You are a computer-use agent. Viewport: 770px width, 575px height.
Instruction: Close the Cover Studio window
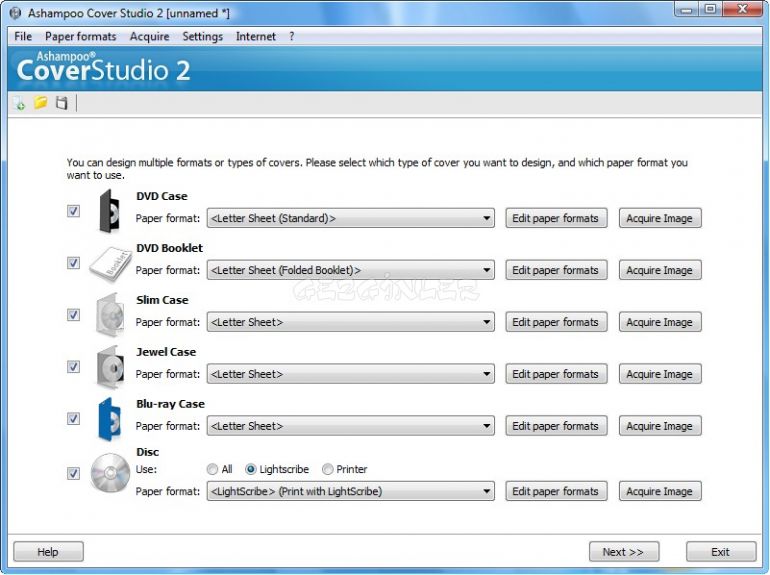tap(742, 9)
